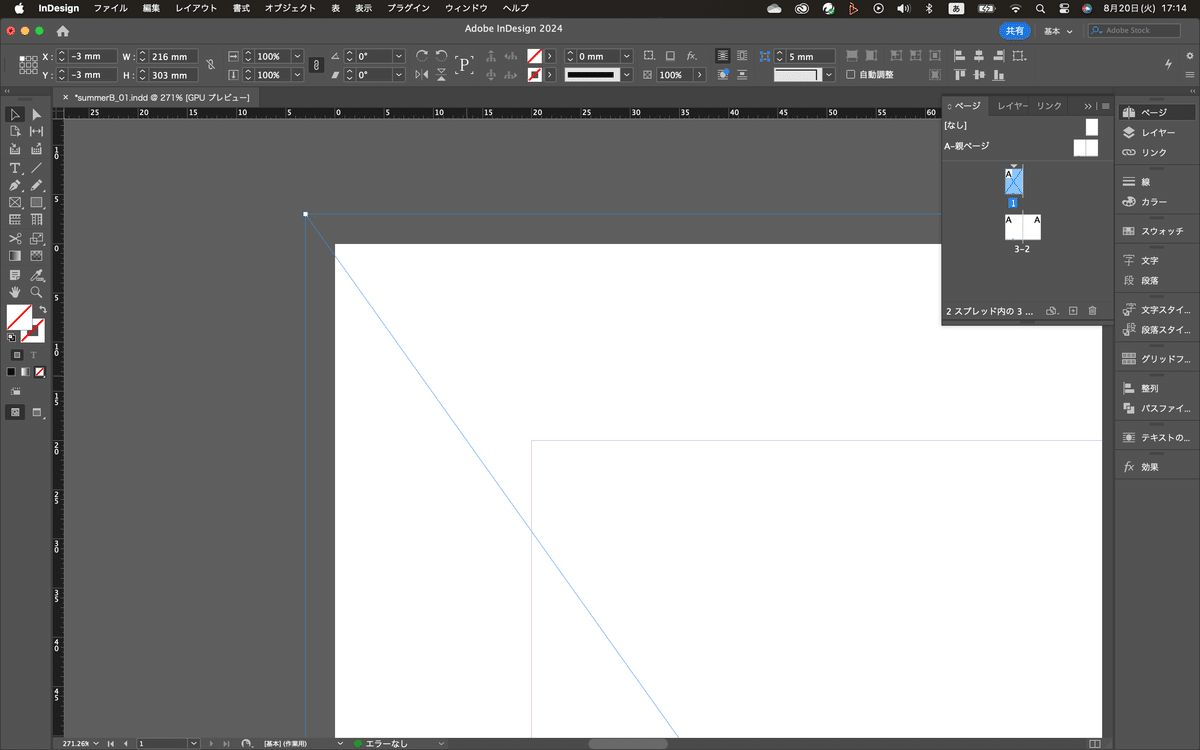1200x750 pixels.
Task: Select Apply Color mode button
Action: tap(11, 372)
